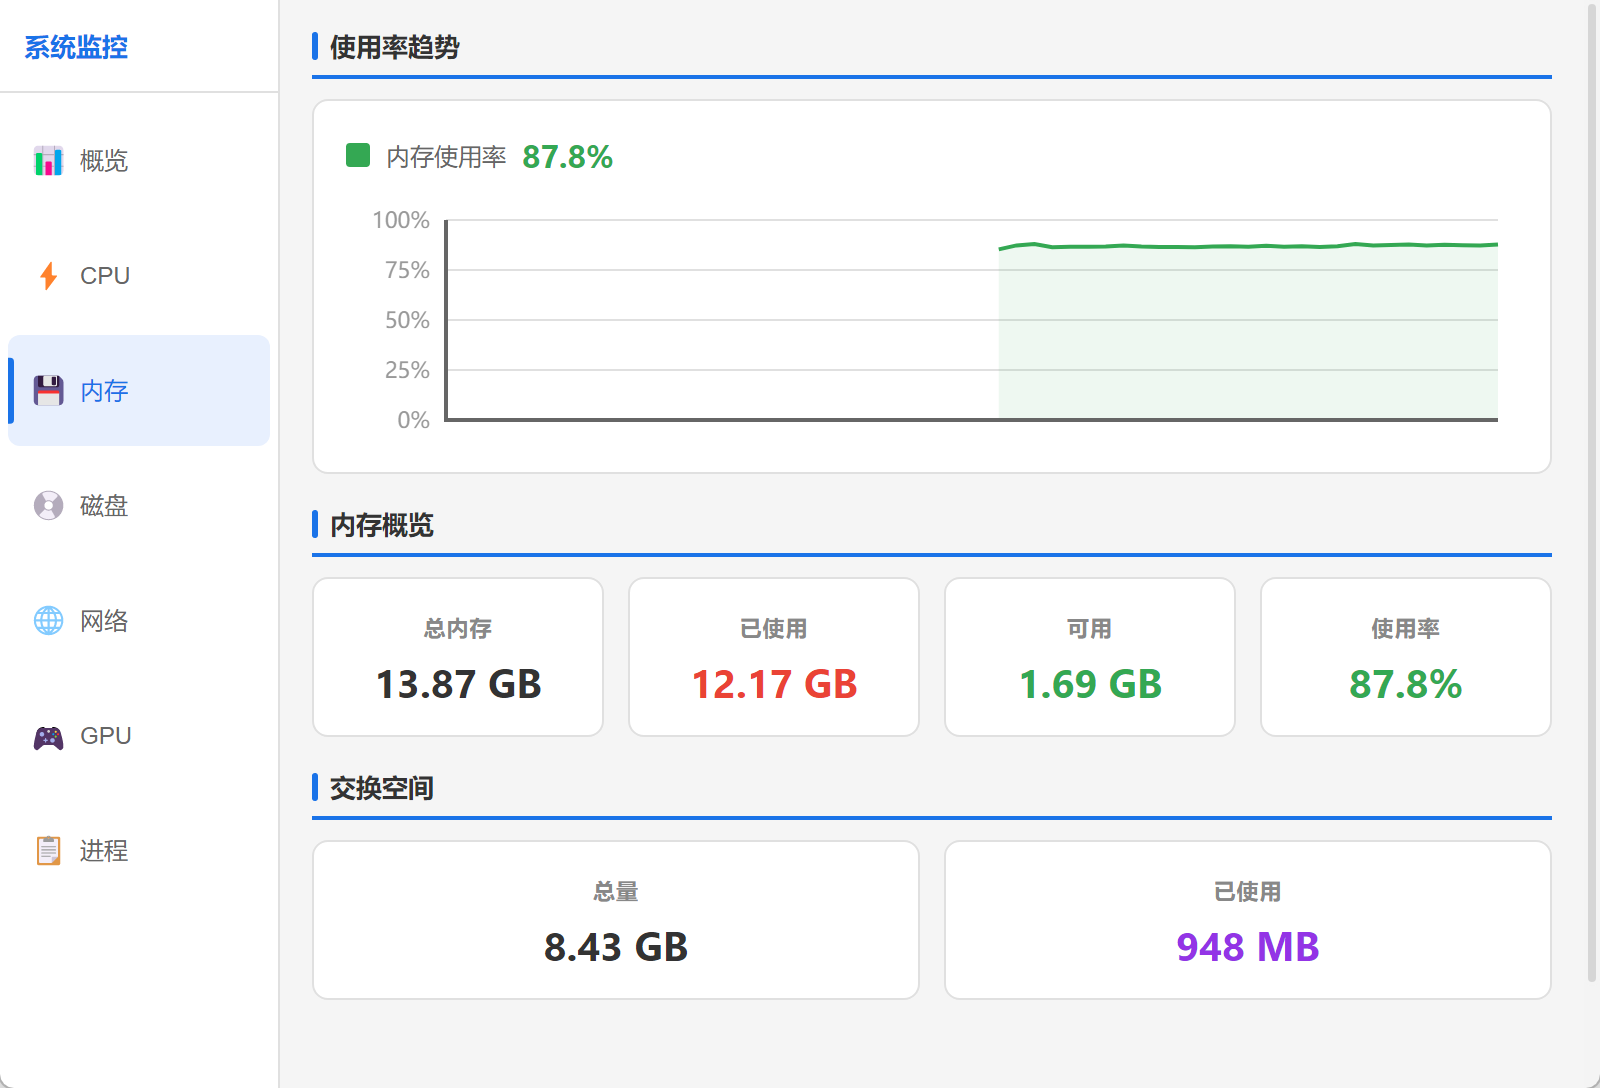Viewport: 1600px width, 1088px height.
Task: Click the 总内存 13.87 GB card
Action: click(x=458, y=657)
